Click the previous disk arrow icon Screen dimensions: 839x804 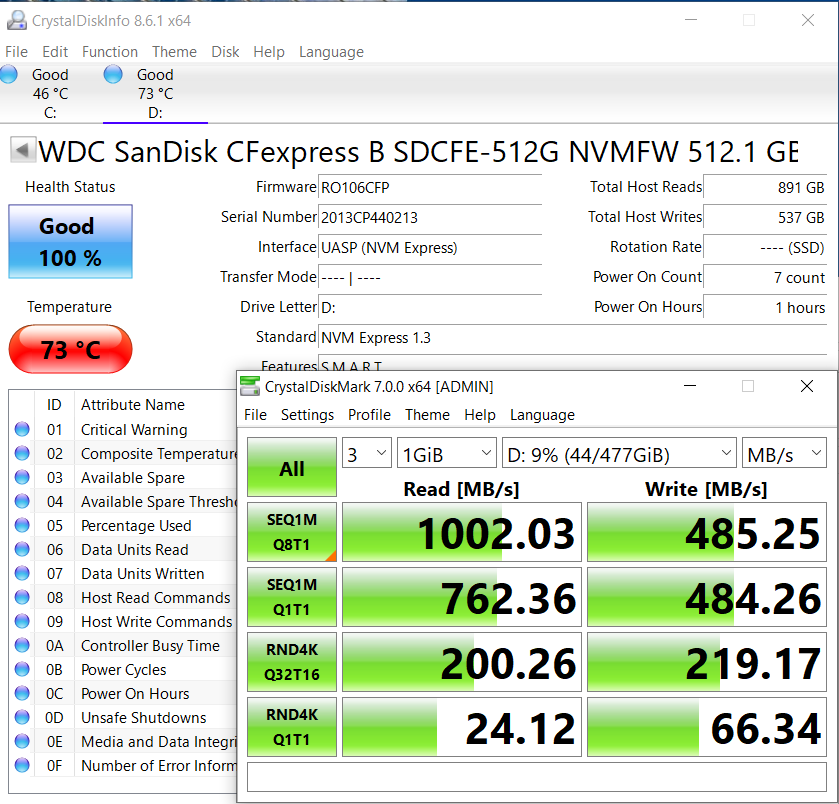[x=22, y=151]
